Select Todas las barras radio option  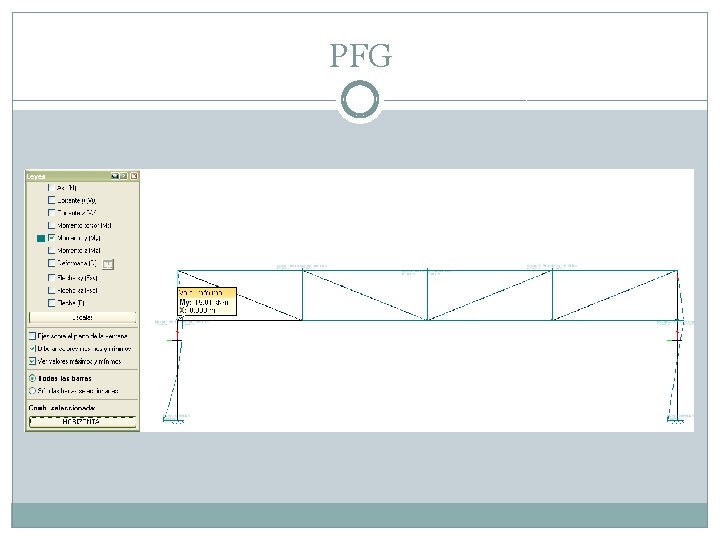33,378
